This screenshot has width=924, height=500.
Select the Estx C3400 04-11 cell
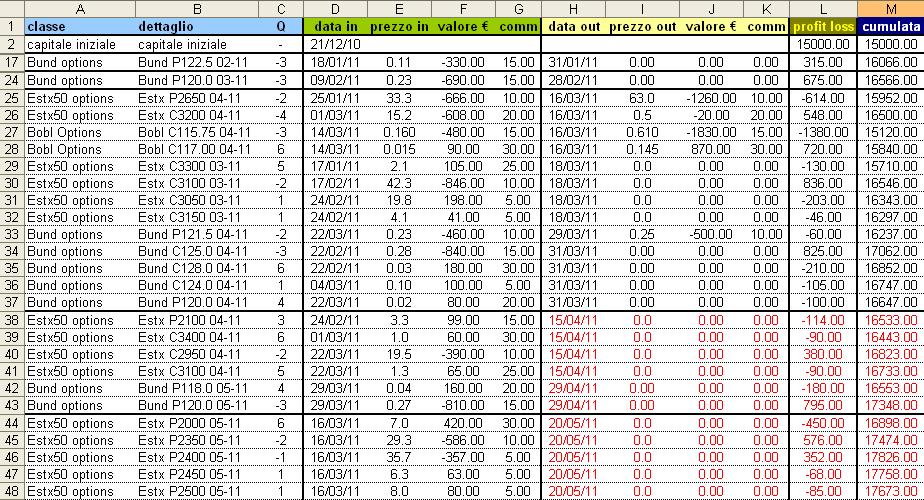coord(196,337)
